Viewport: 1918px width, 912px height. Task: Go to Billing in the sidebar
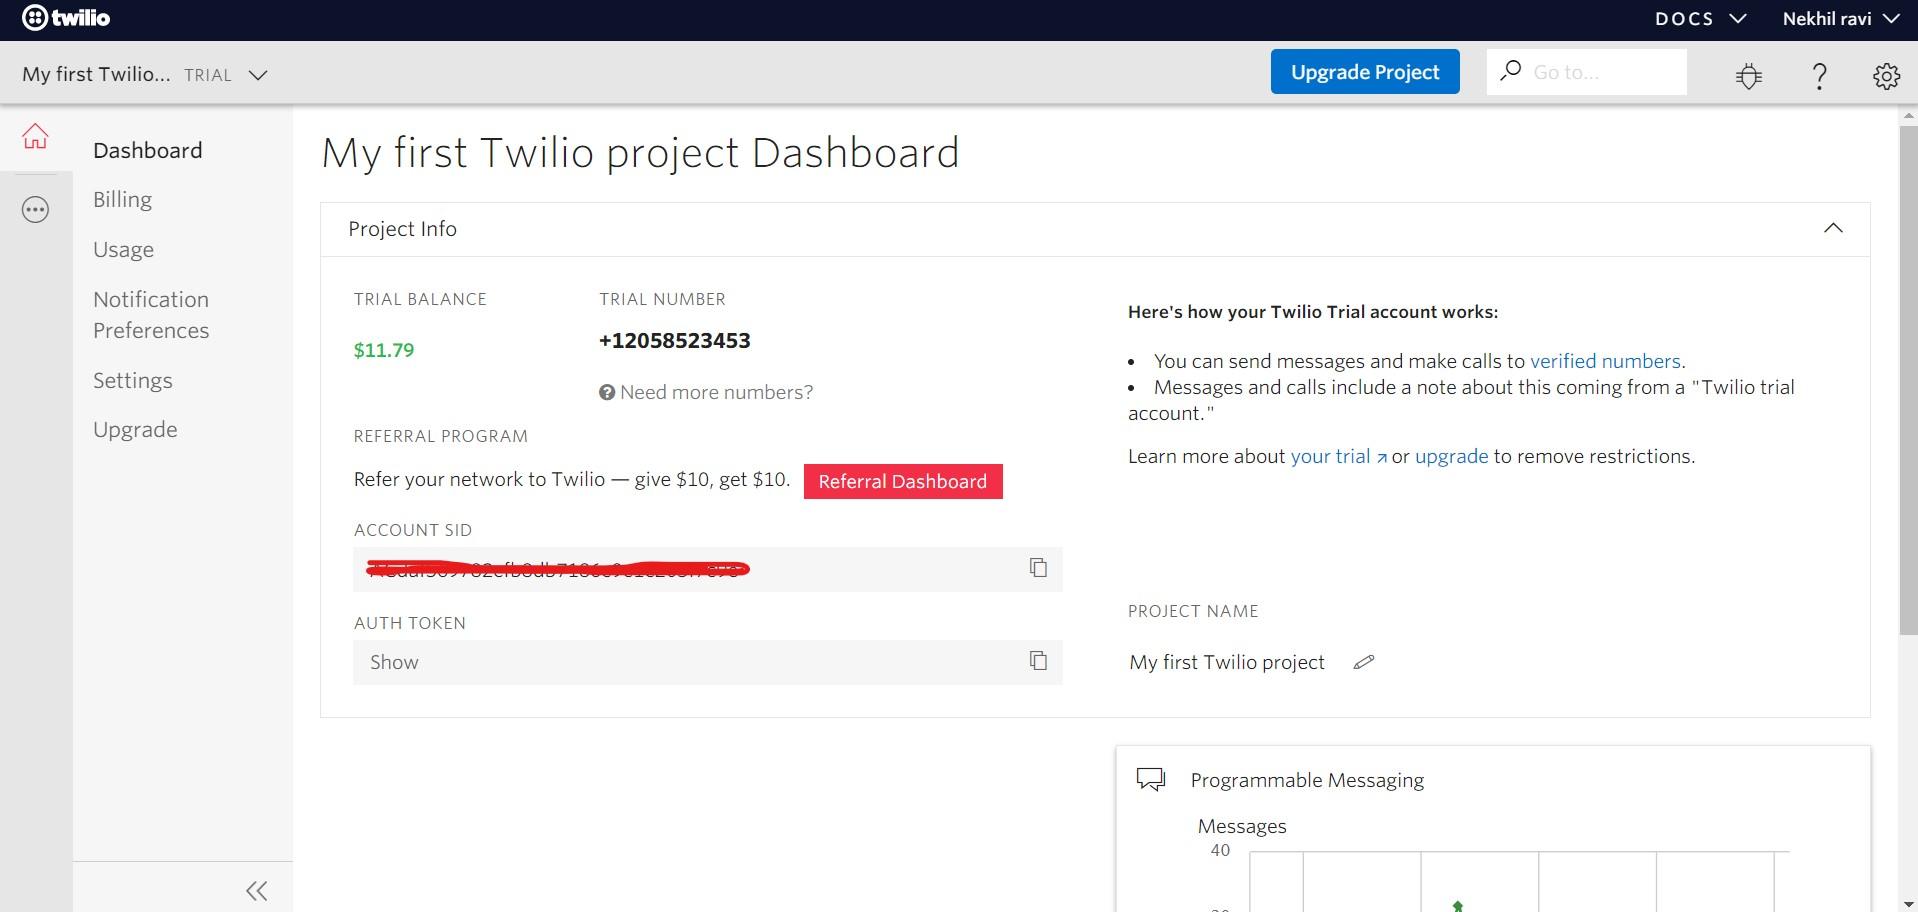click(122, 199)
